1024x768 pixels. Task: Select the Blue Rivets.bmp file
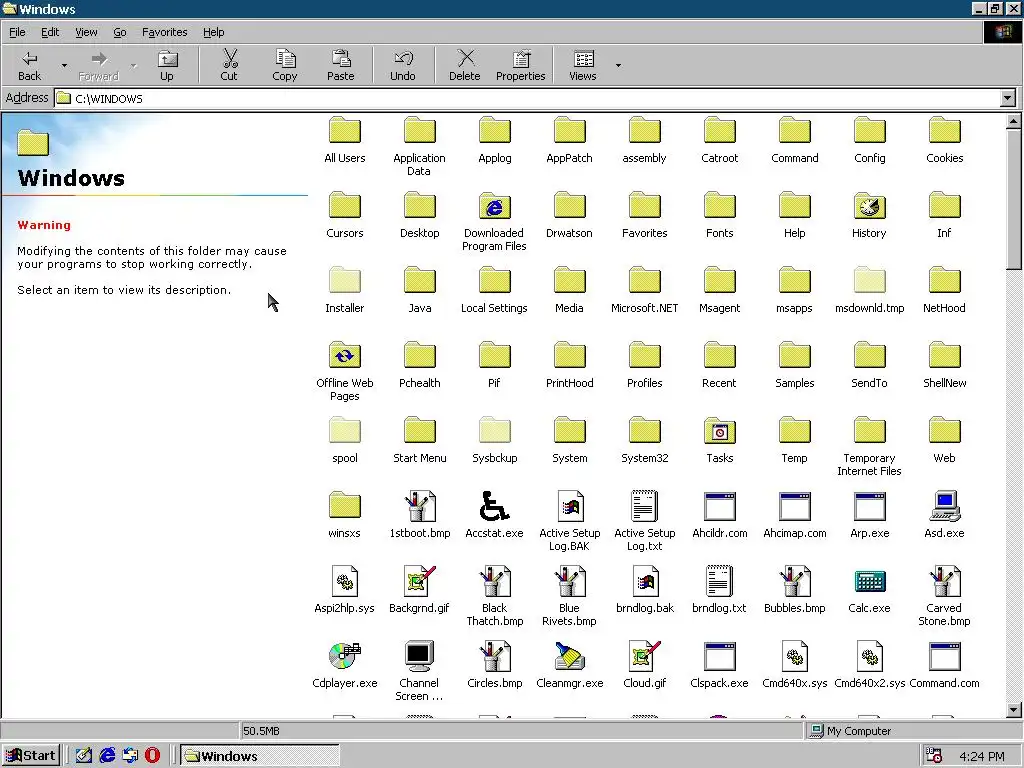(x=569, y=597)
